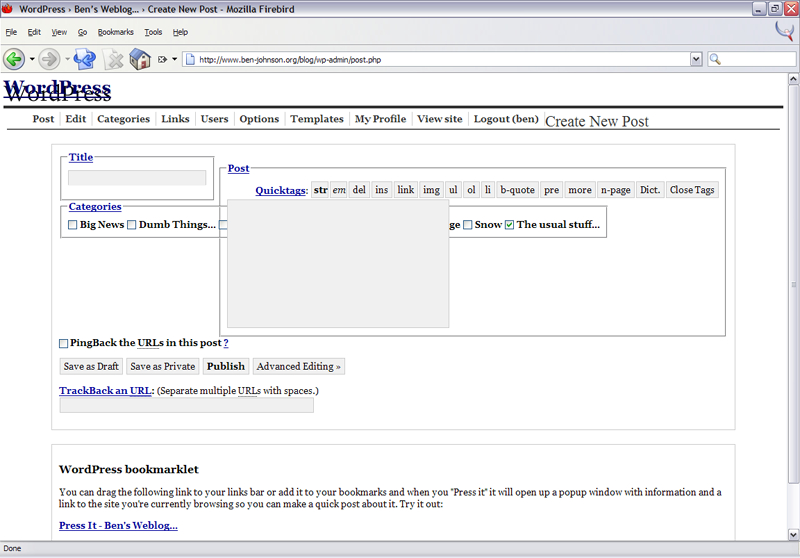Click the Title input field
800x558 pixels.
137,177
